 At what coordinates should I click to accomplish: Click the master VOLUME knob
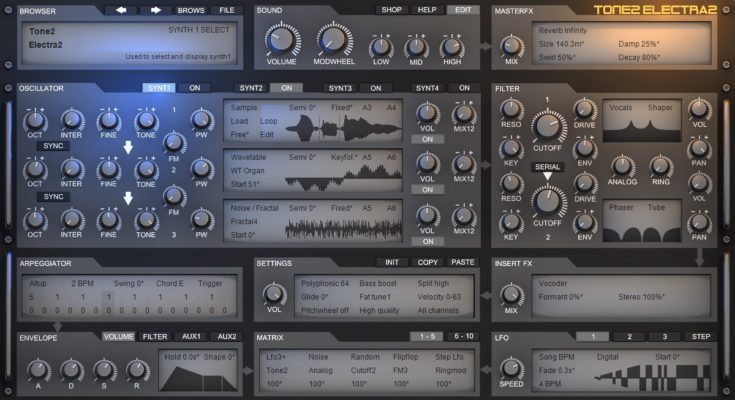(282, 42)
